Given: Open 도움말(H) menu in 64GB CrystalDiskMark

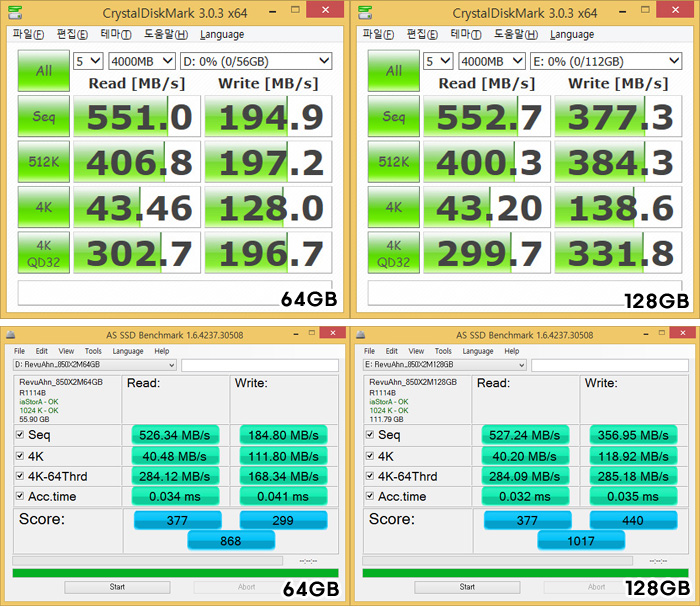Looking at the screenshot, I should coord(166,34).
